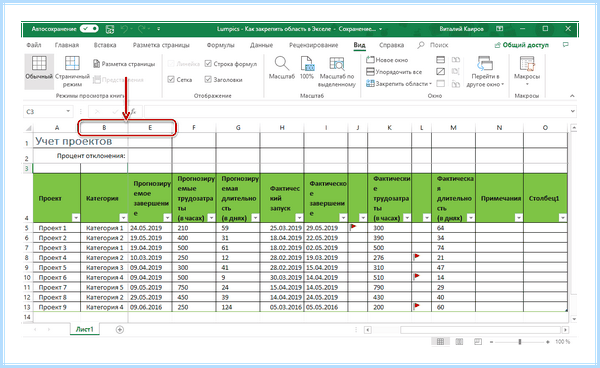Switch to Normal view in status bar

point(440,342)
